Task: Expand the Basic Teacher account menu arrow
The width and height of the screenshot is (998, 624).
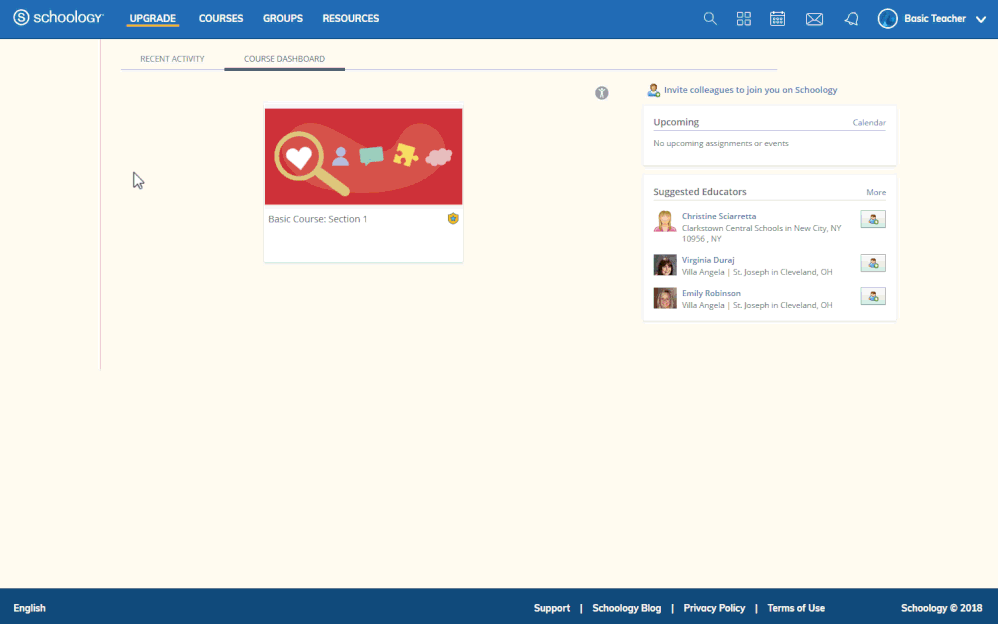Action: tap(981, 19)
